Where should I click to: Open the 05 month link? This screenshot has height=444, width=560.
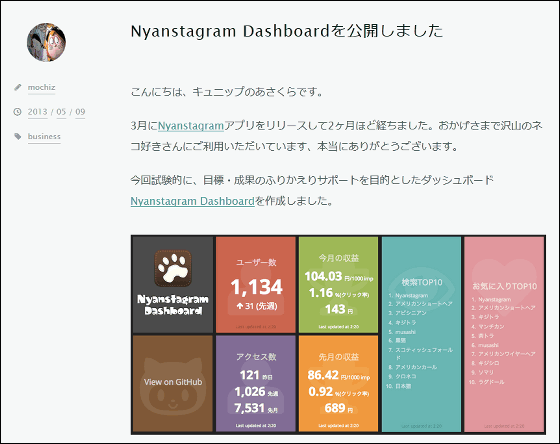click(61, 112)
